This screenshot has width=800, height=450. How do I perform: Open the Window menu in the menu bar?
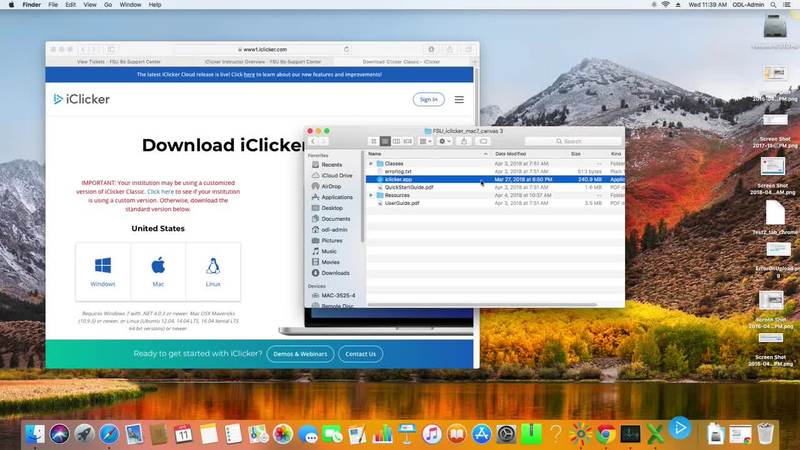click(x=130, y=5)
